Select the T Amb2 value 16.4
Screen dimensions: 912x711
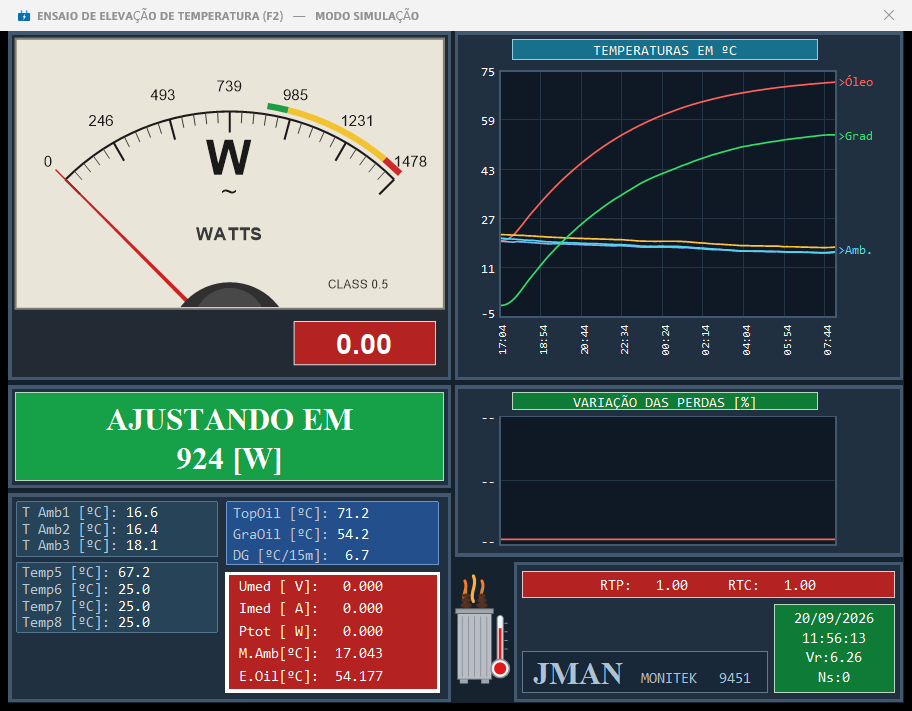tap(142, 529)
